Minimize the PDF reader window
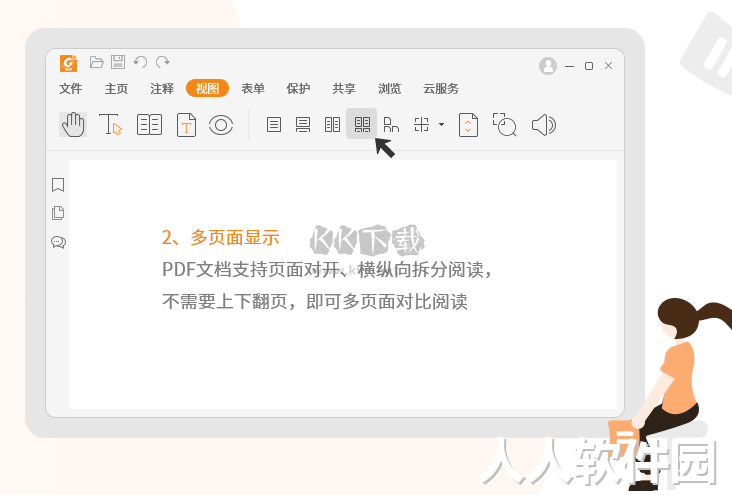732x495 pixels. pos(570,66)
